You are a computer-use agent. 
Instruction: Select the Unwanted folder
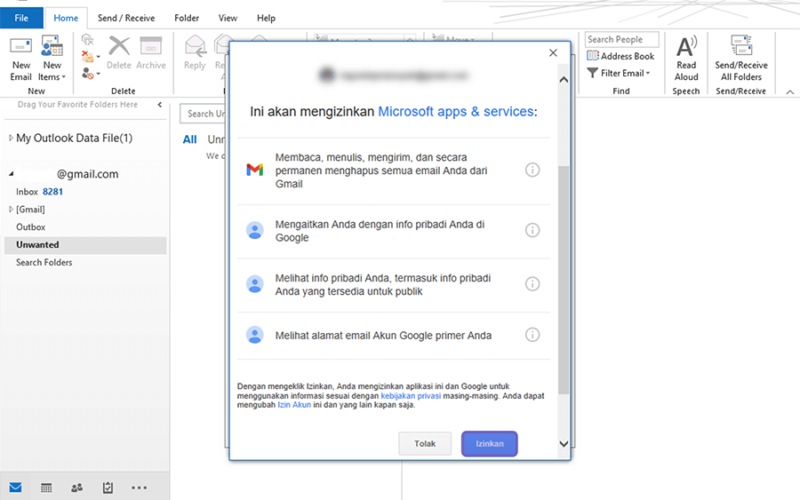85,245
